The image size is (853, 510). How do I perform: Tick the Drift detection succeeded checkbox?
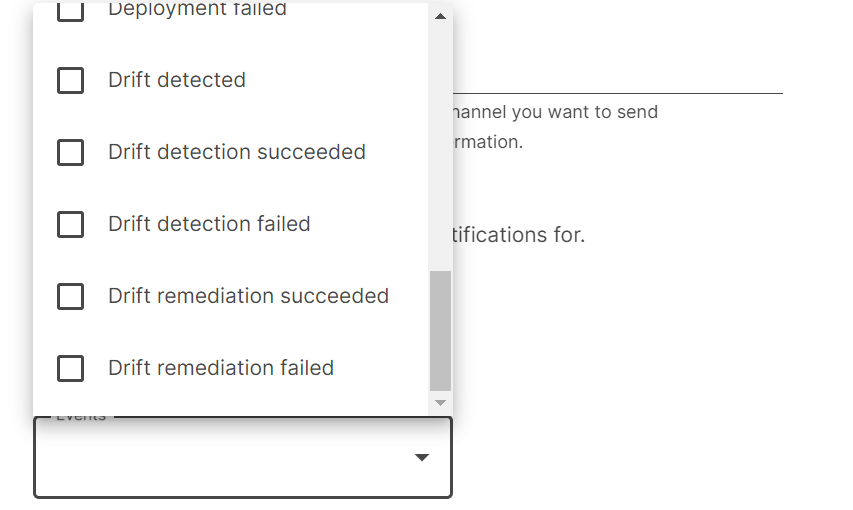(70, 152)
